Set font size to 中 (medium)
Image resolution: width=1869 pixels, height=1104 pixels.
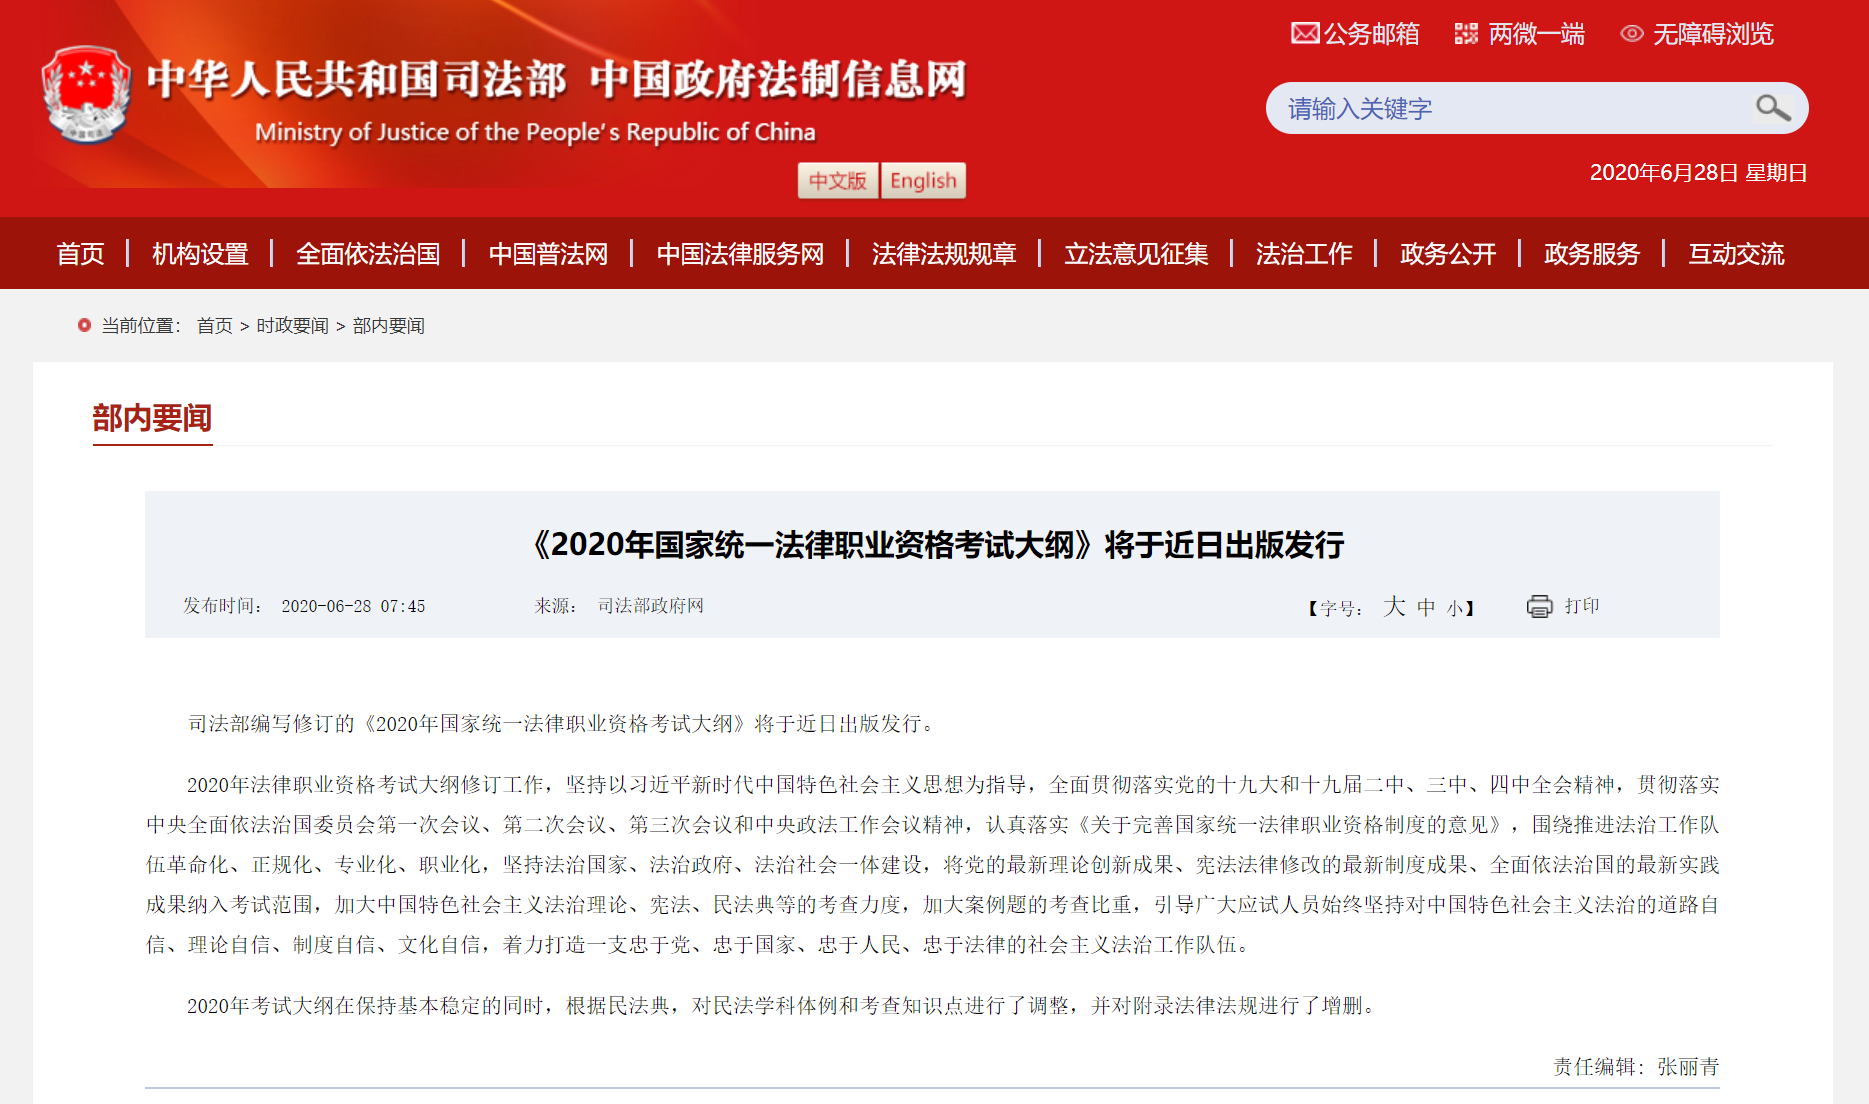tap(1426, 607)
